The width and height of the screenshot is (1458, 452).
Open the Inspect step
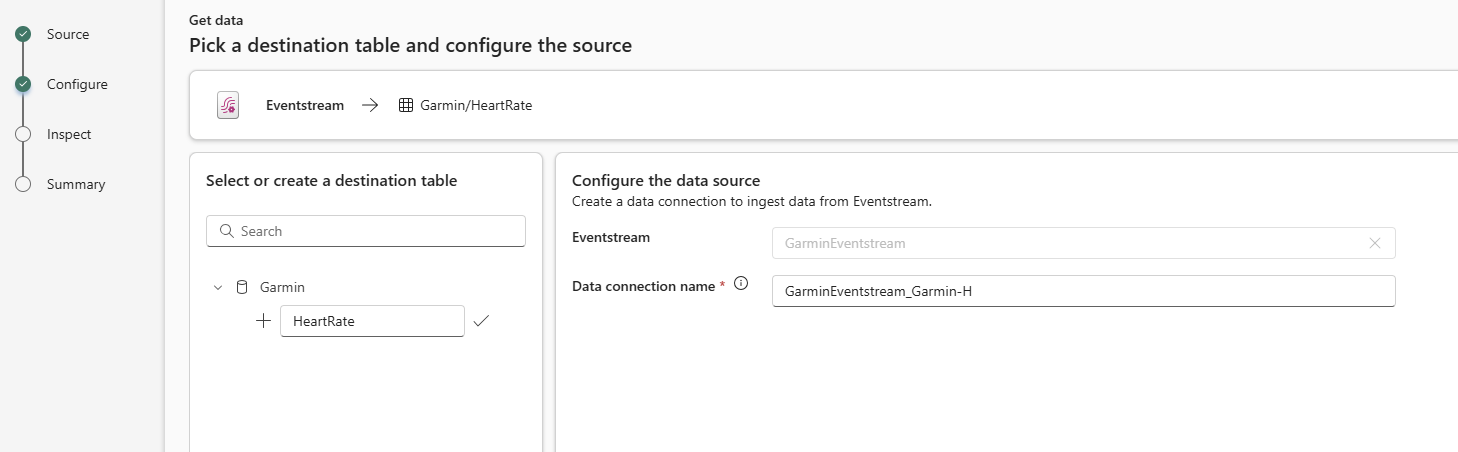69,134
